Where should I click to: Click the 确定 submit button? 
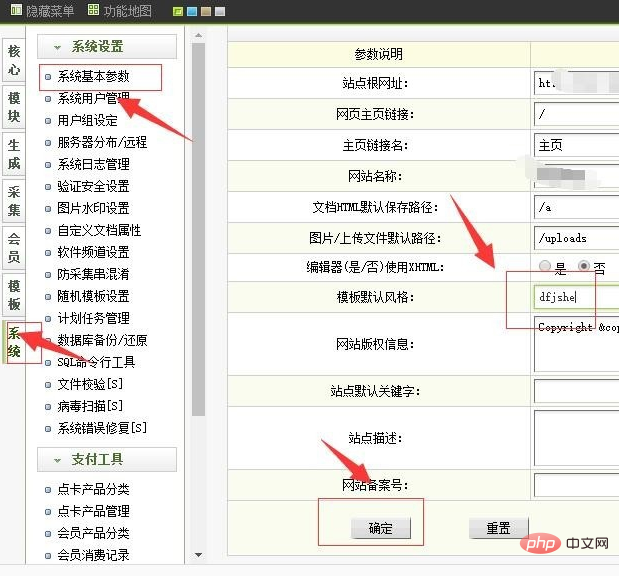pos(381,528)
